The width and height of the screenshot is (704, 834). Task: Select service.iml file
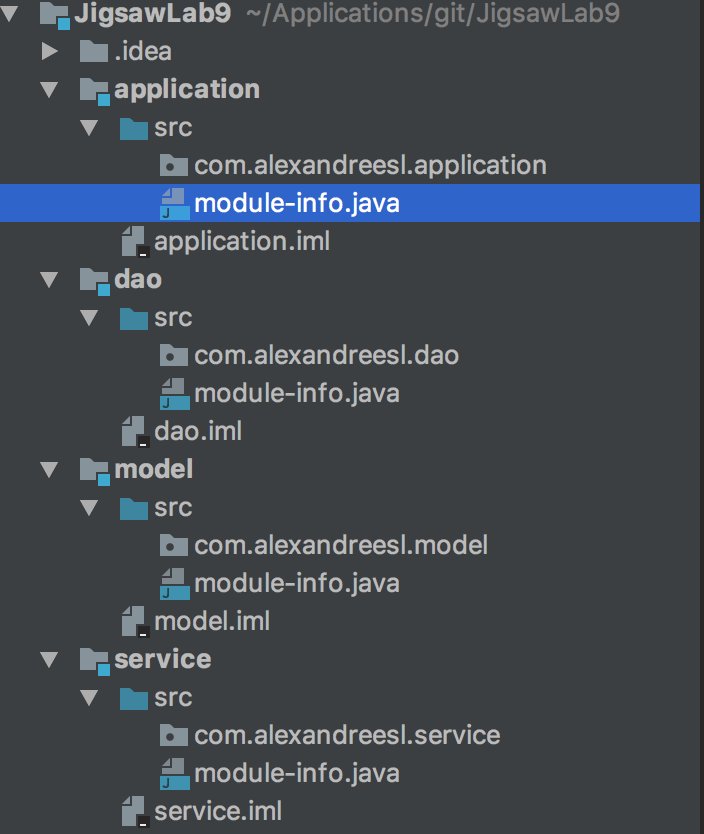[x=218, y=811]
